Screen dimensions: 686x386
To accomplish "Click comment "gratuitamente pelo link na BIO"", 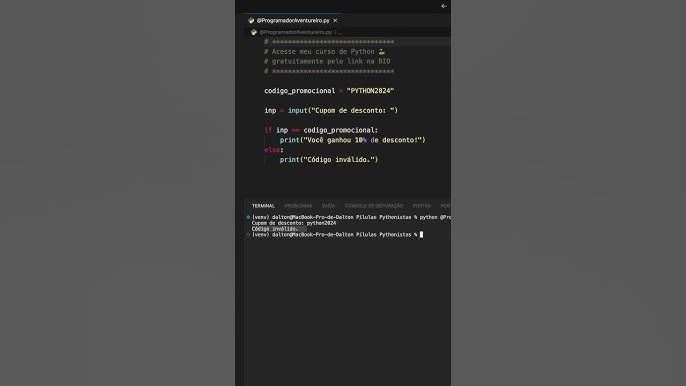I will click(327, 62).
